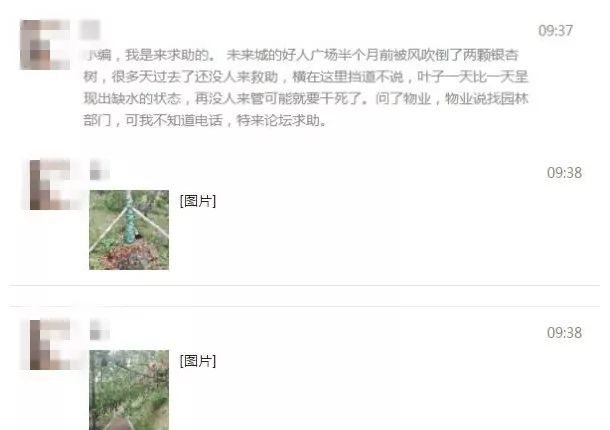Select the blurred avatar of first message
This screenshot has height=430, width=610.
pos(45,44)
